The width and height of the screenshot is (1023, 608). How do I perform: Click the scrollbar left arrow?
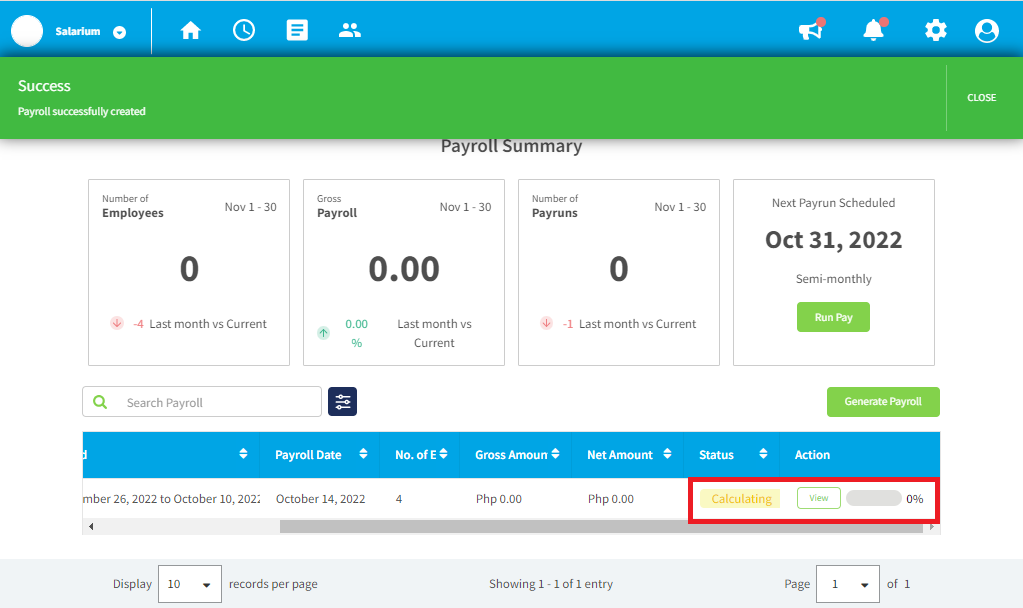pyautogui.click(x=91, y=526)
